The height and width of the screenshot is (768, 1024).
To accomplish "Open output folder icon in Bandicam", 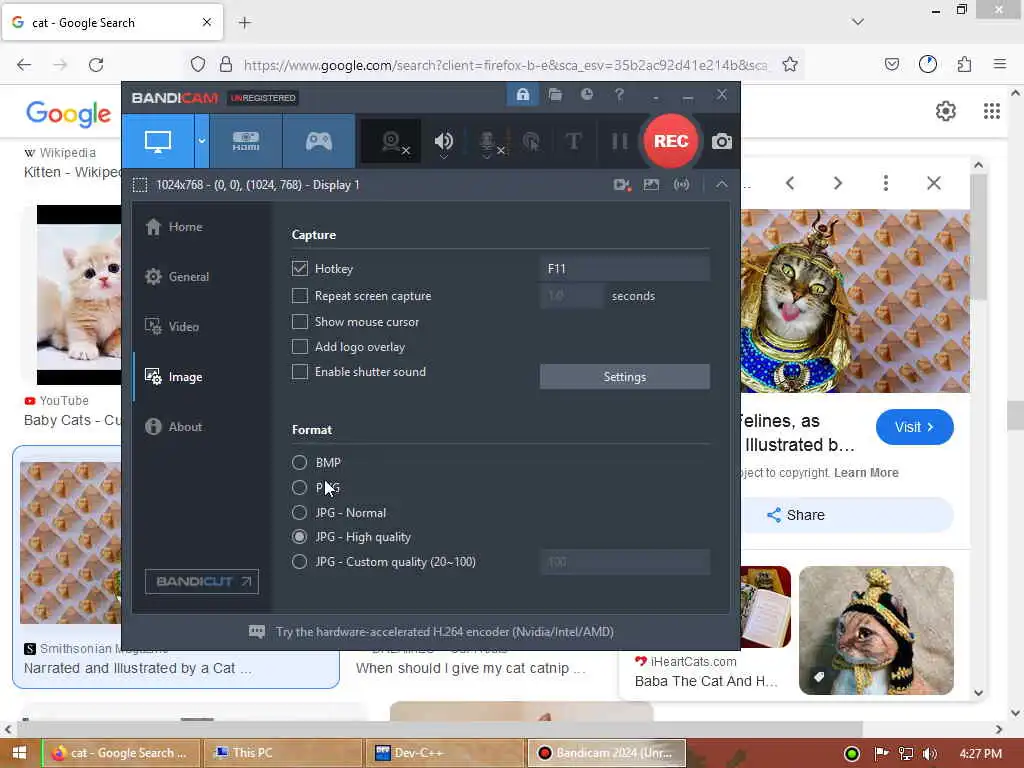I will [x=555, y=95].
